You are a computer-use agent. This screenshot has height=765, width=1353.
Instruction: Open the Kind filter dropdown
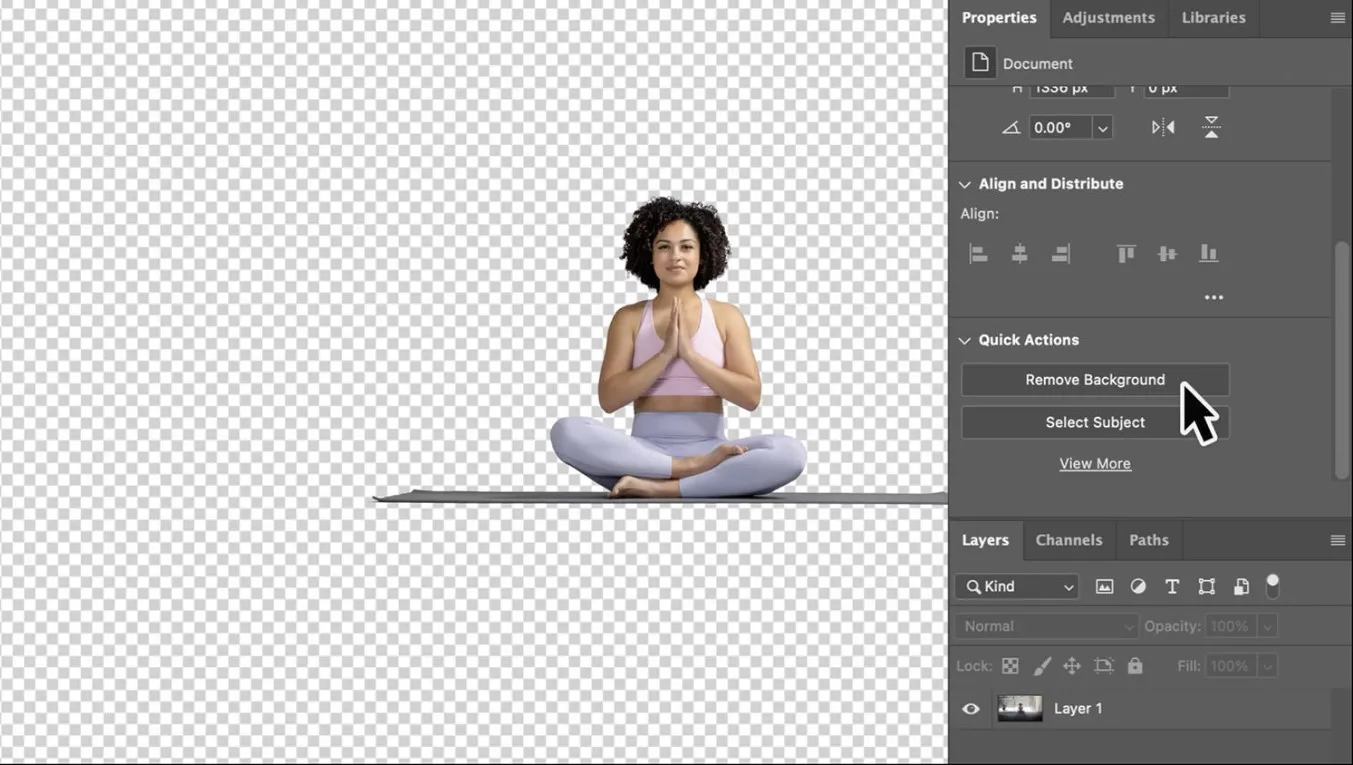[x=1018, y=587]
